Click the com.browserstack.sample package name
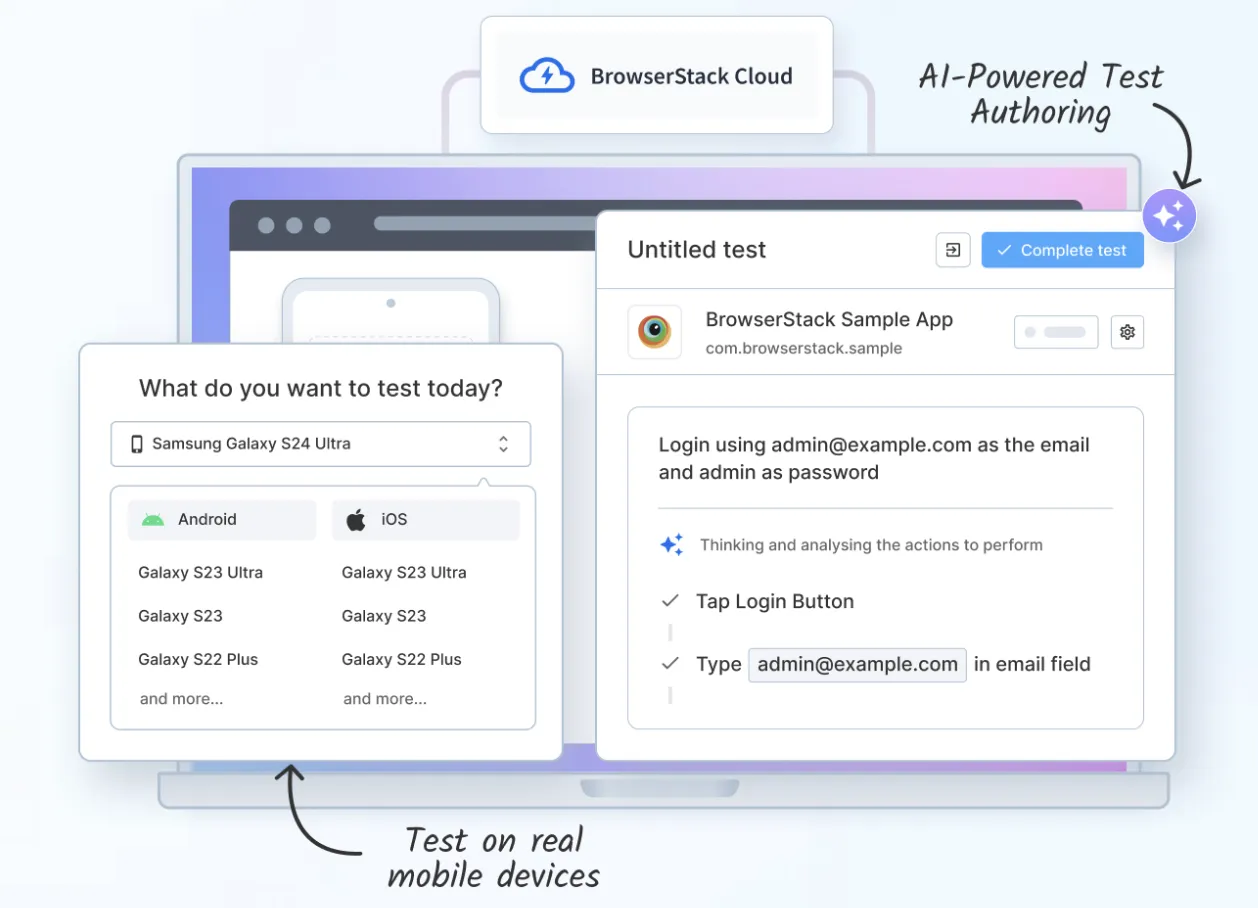 [x=804, y=349]
